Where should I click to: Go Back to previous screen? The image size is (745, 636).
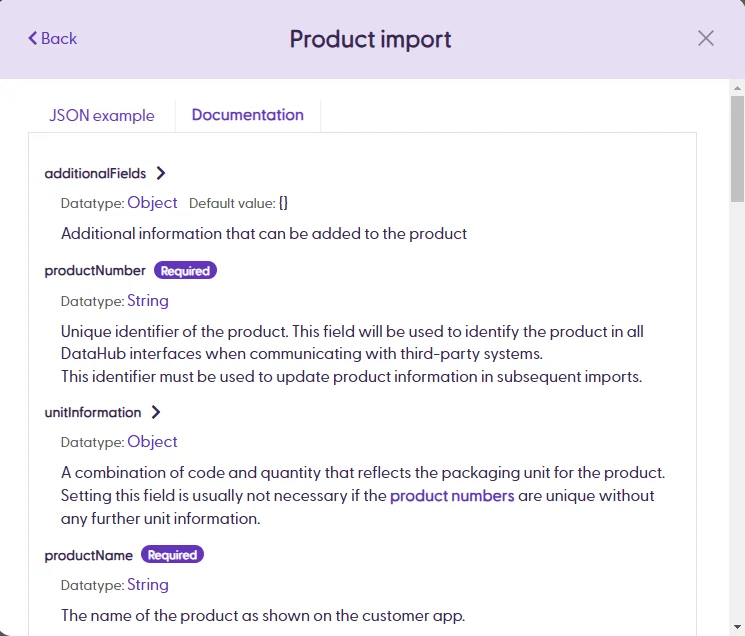pos(52,38)
